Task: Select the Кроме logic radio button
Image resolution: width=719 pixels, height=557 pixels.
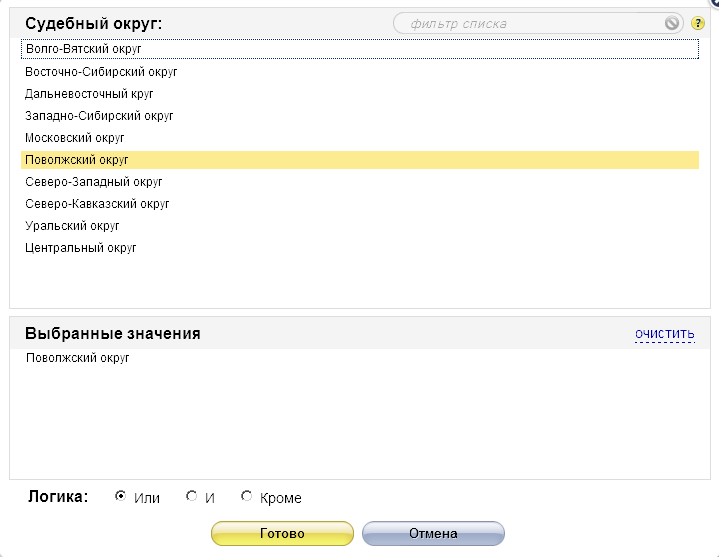Action: click(246, 496)
